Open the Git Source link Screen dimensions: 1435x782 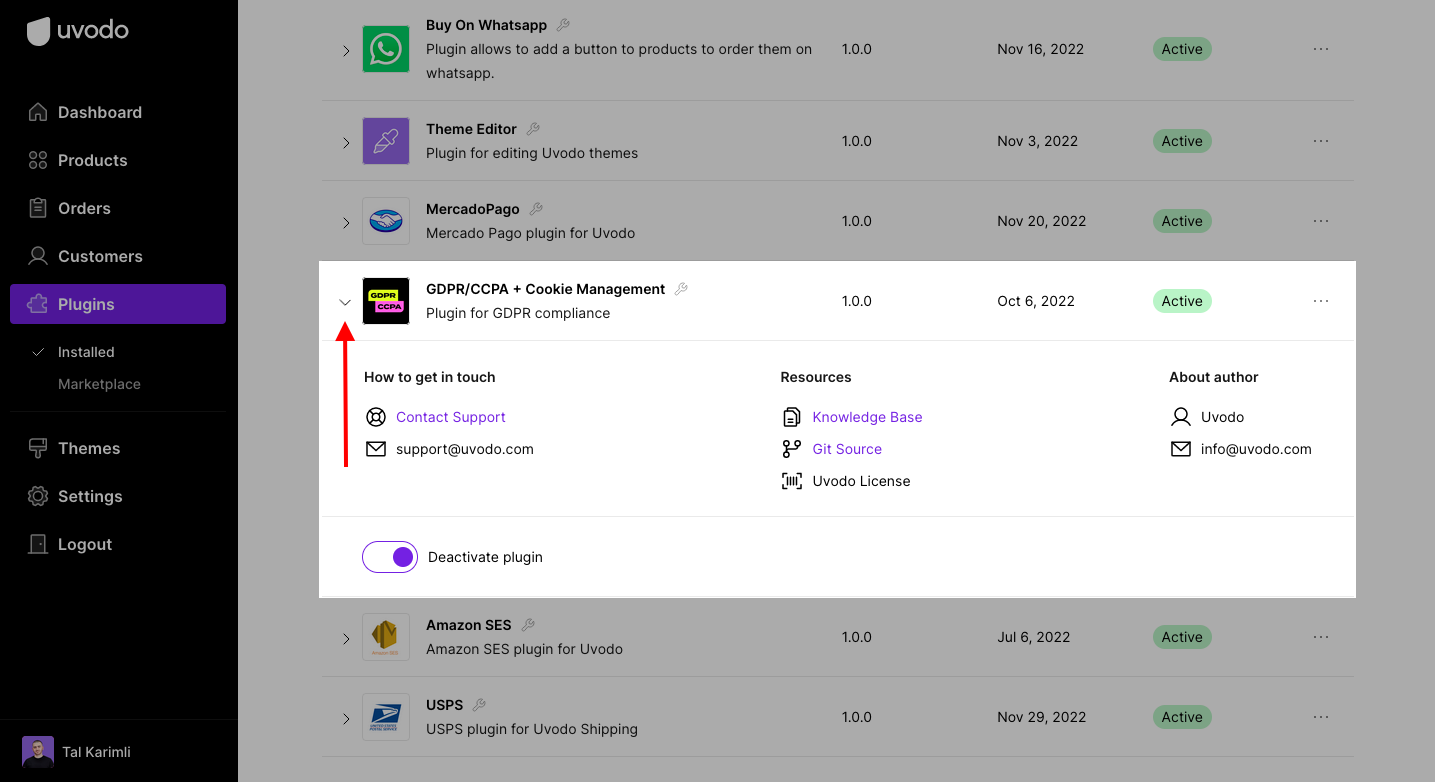point(847,449)
